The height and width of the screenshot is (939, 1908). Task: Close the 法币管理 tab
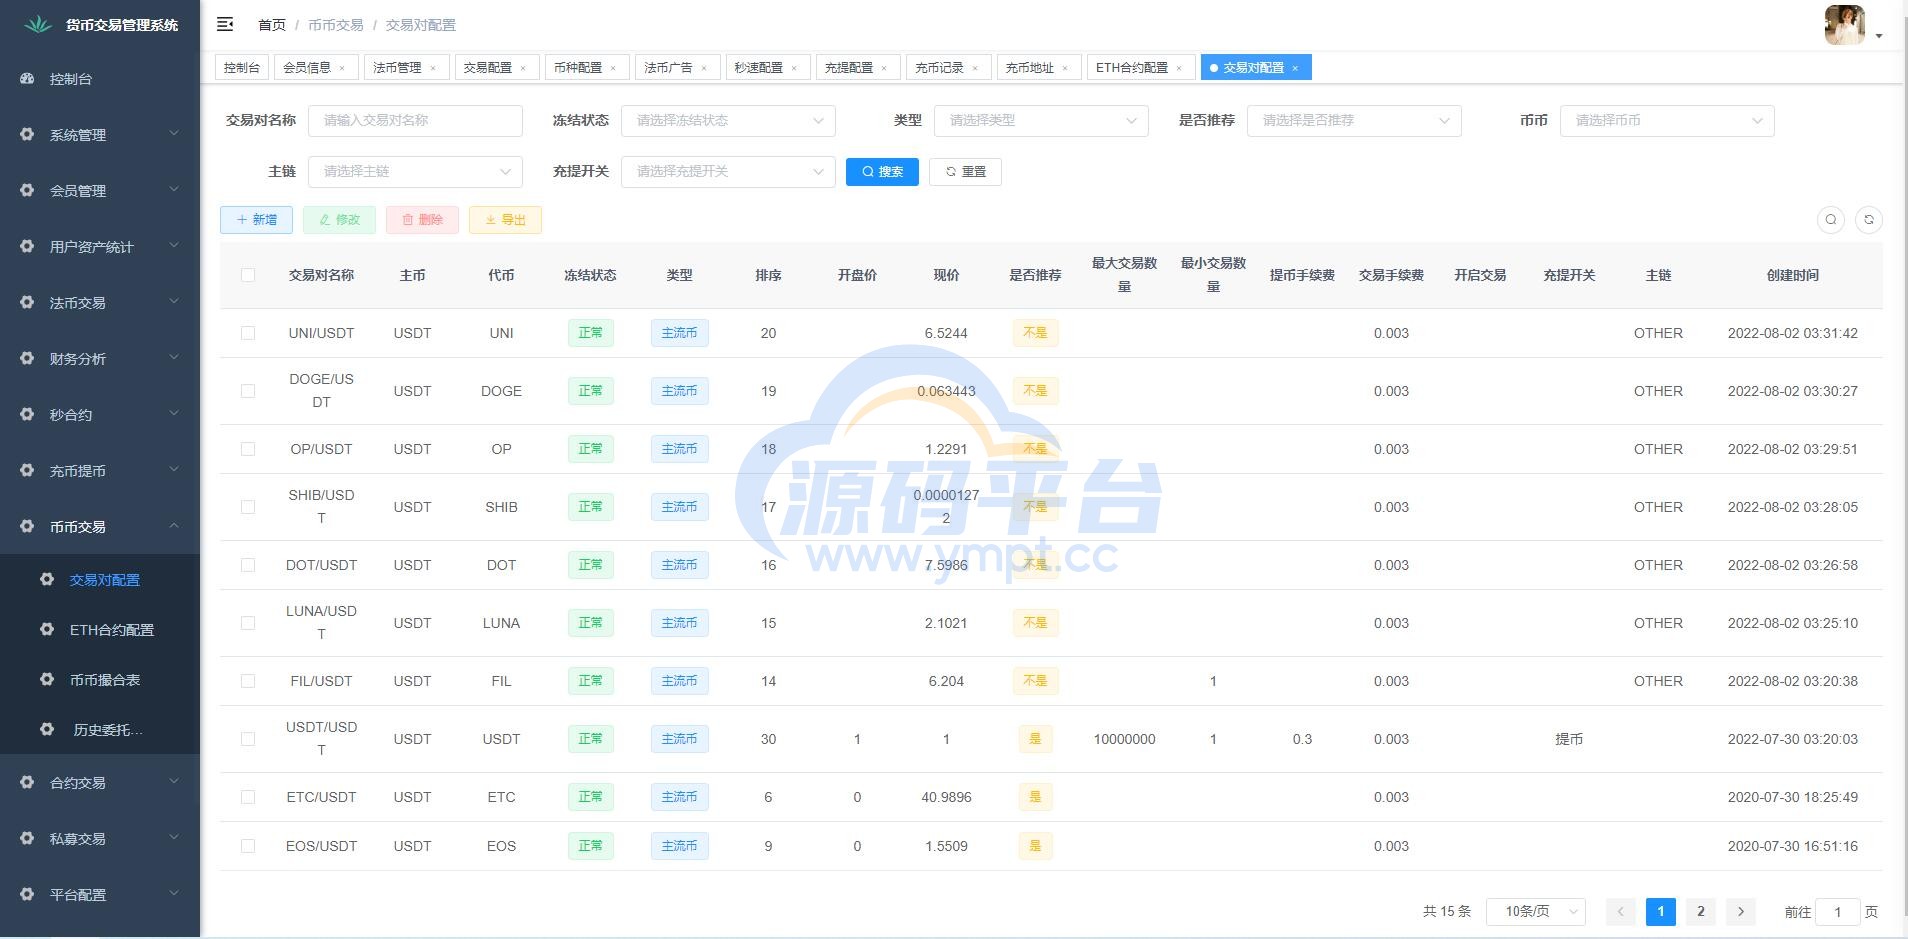coord(433,68)
